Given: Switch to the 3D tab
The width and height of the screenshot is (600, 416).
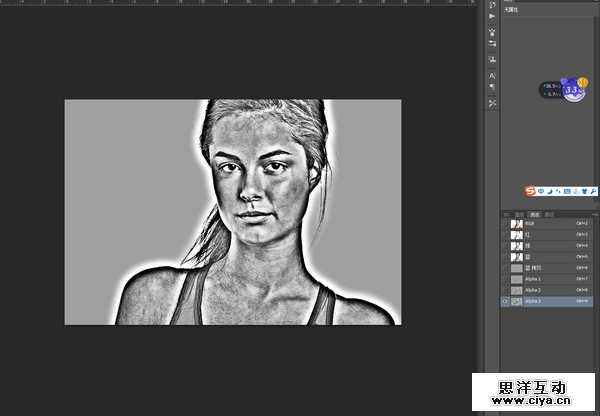Looking at the screenshot, I should point(507,214).
